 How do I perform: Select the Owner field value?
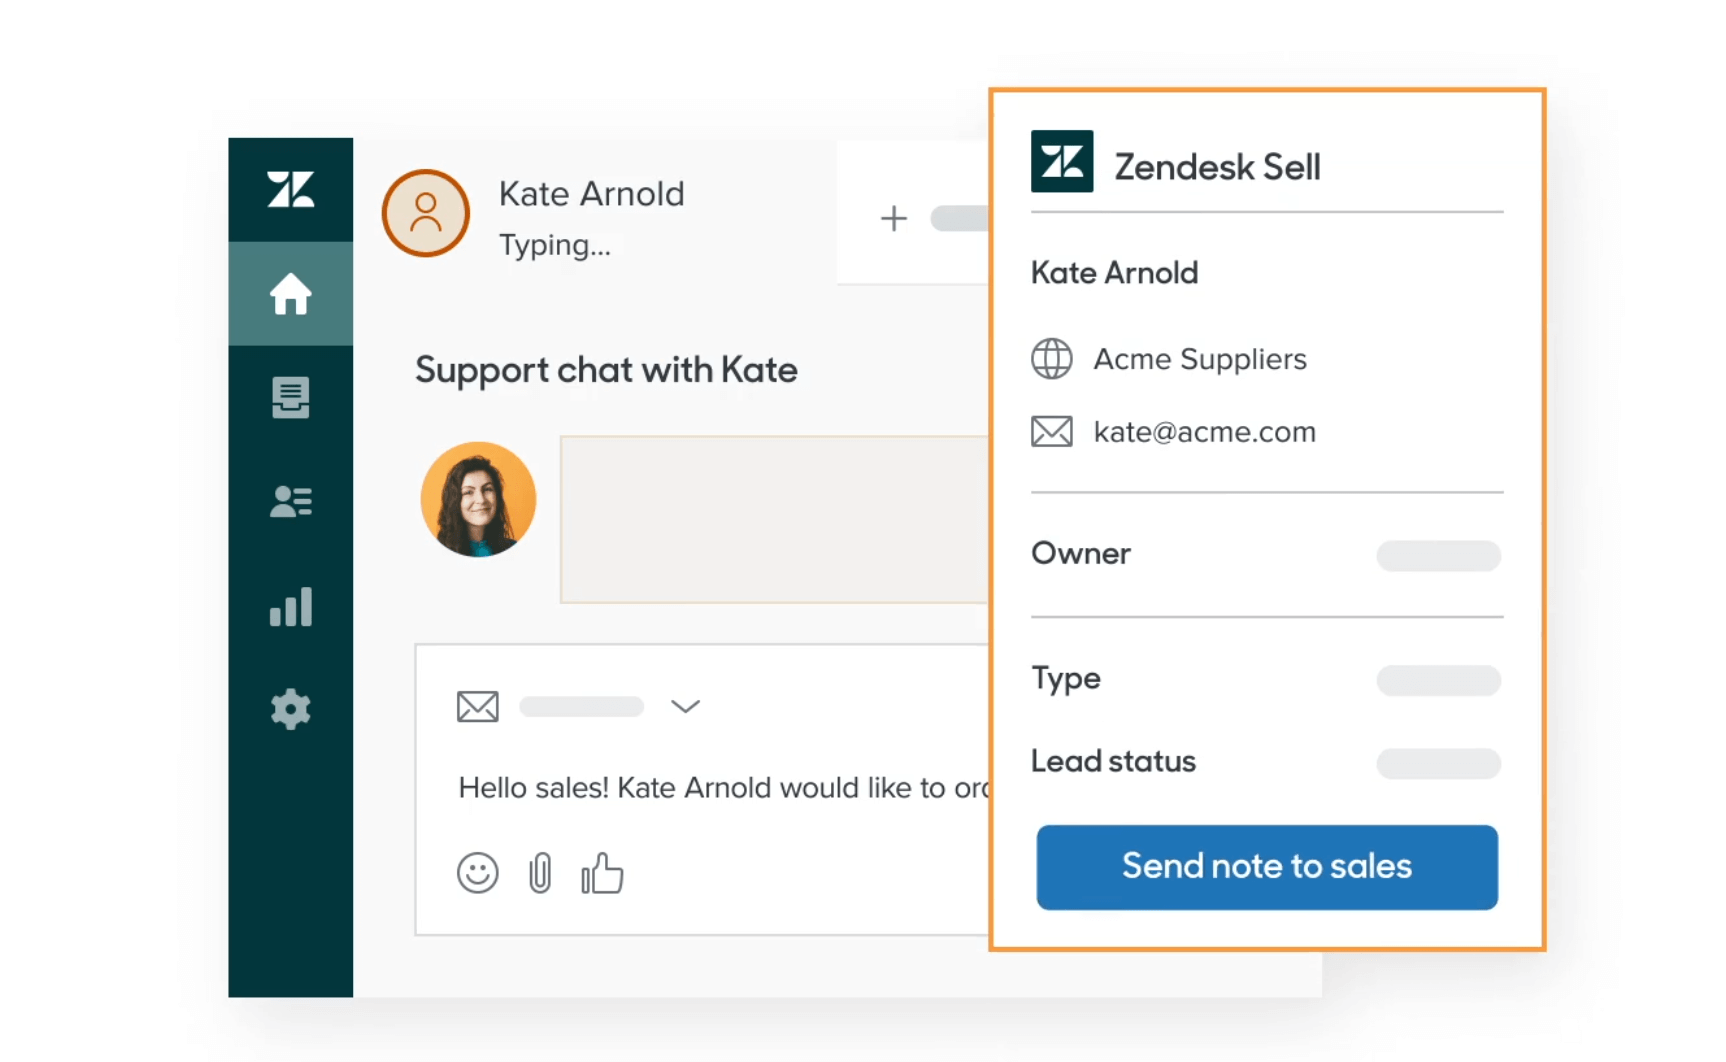click(1439, 556)
